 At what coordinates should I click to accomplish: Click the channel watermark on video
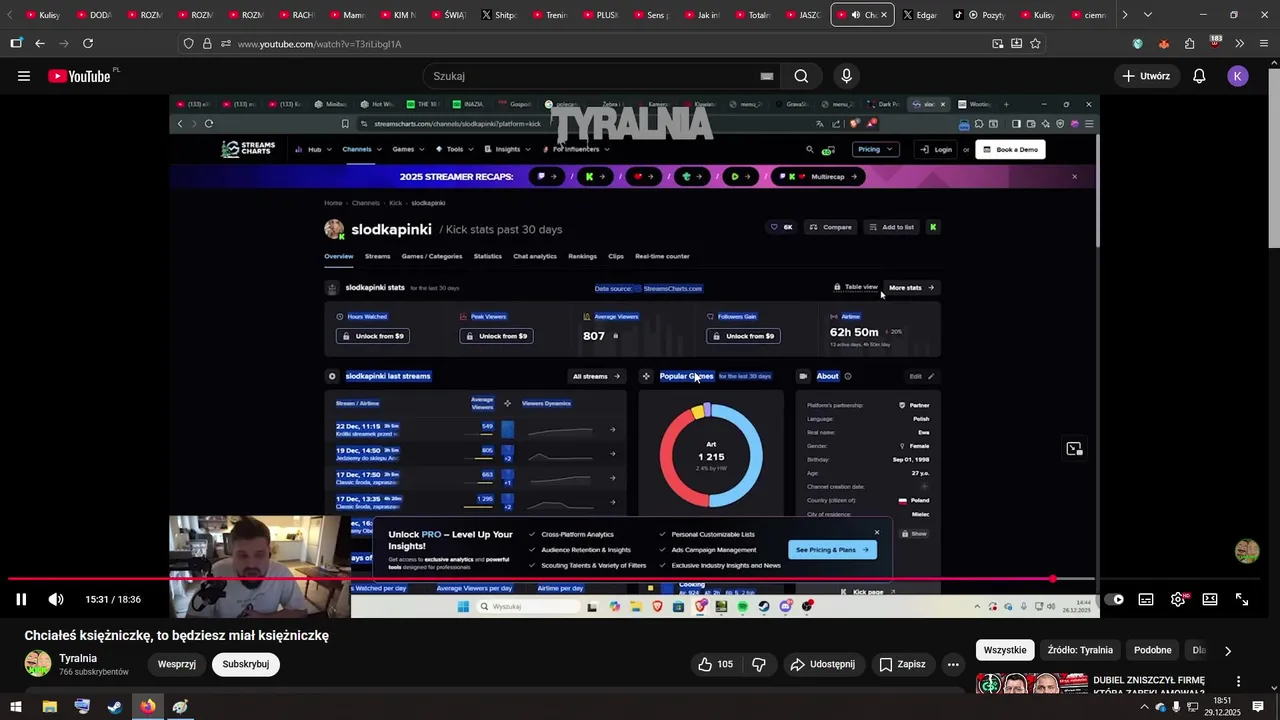[1247, 551]
